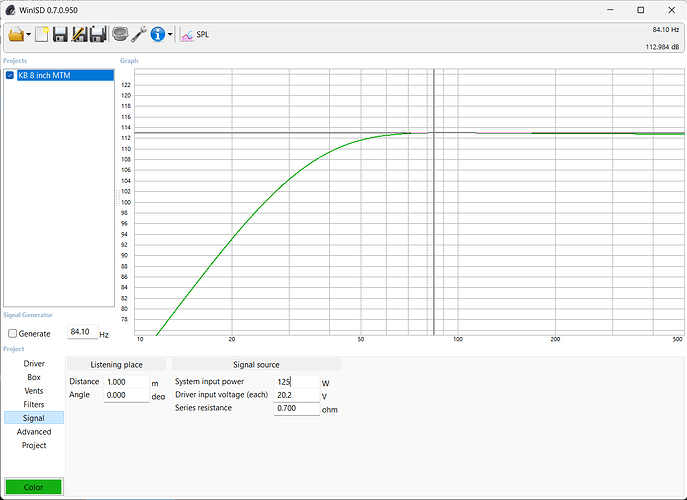Viewport: 687px width, 500px height.
Task: Open the Vents tab
Action: click(x=34, y=391)
